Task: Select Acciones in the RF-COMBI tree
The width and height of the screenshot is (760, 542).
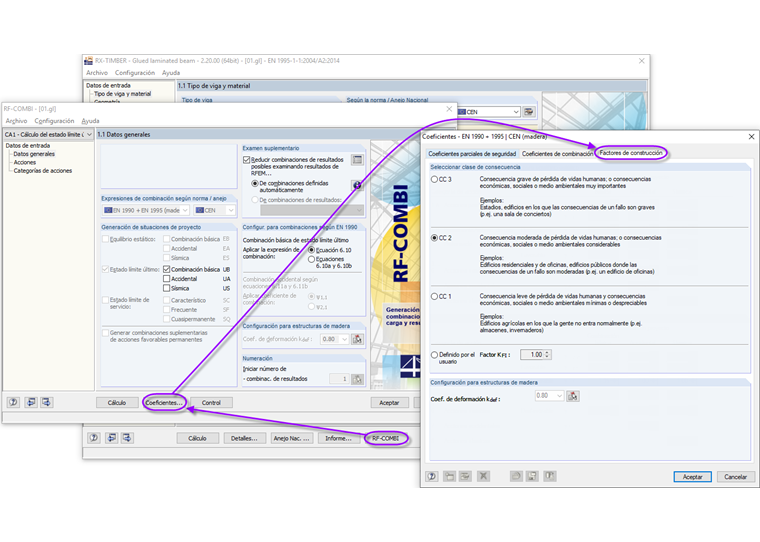Action: tap(25, 162)
